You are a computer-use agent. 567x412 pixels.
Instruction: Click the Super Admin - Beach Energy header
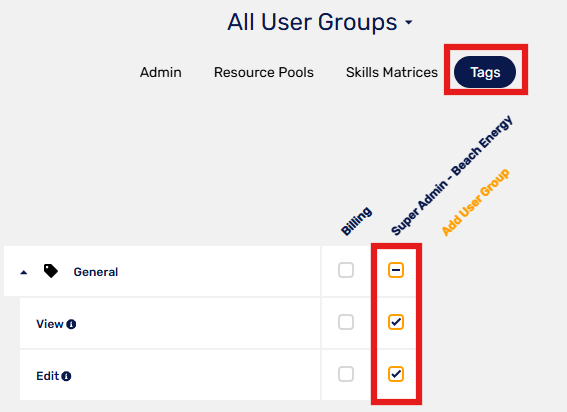tap(452, 175)
